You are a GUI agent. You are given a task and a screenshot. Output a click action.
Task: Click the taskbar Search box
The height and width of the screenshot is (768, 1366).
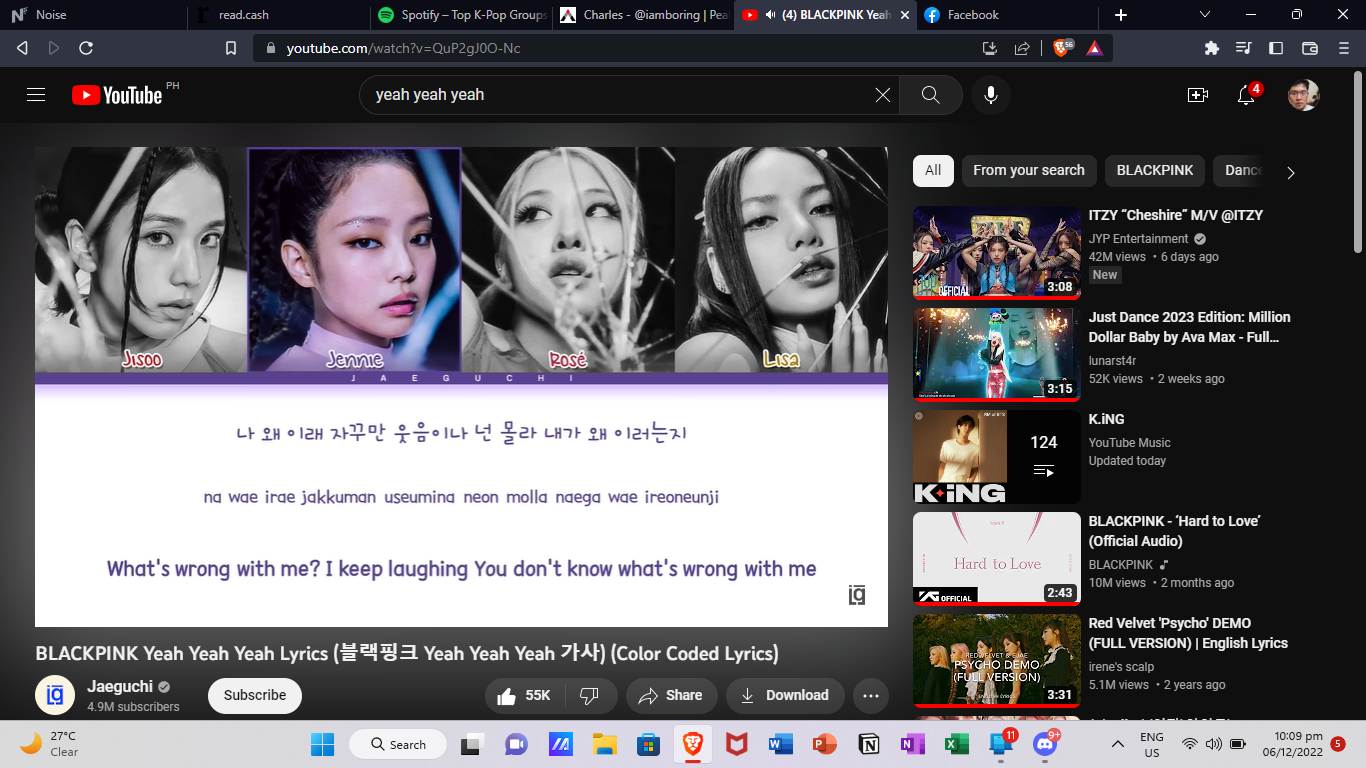[398, 744]
